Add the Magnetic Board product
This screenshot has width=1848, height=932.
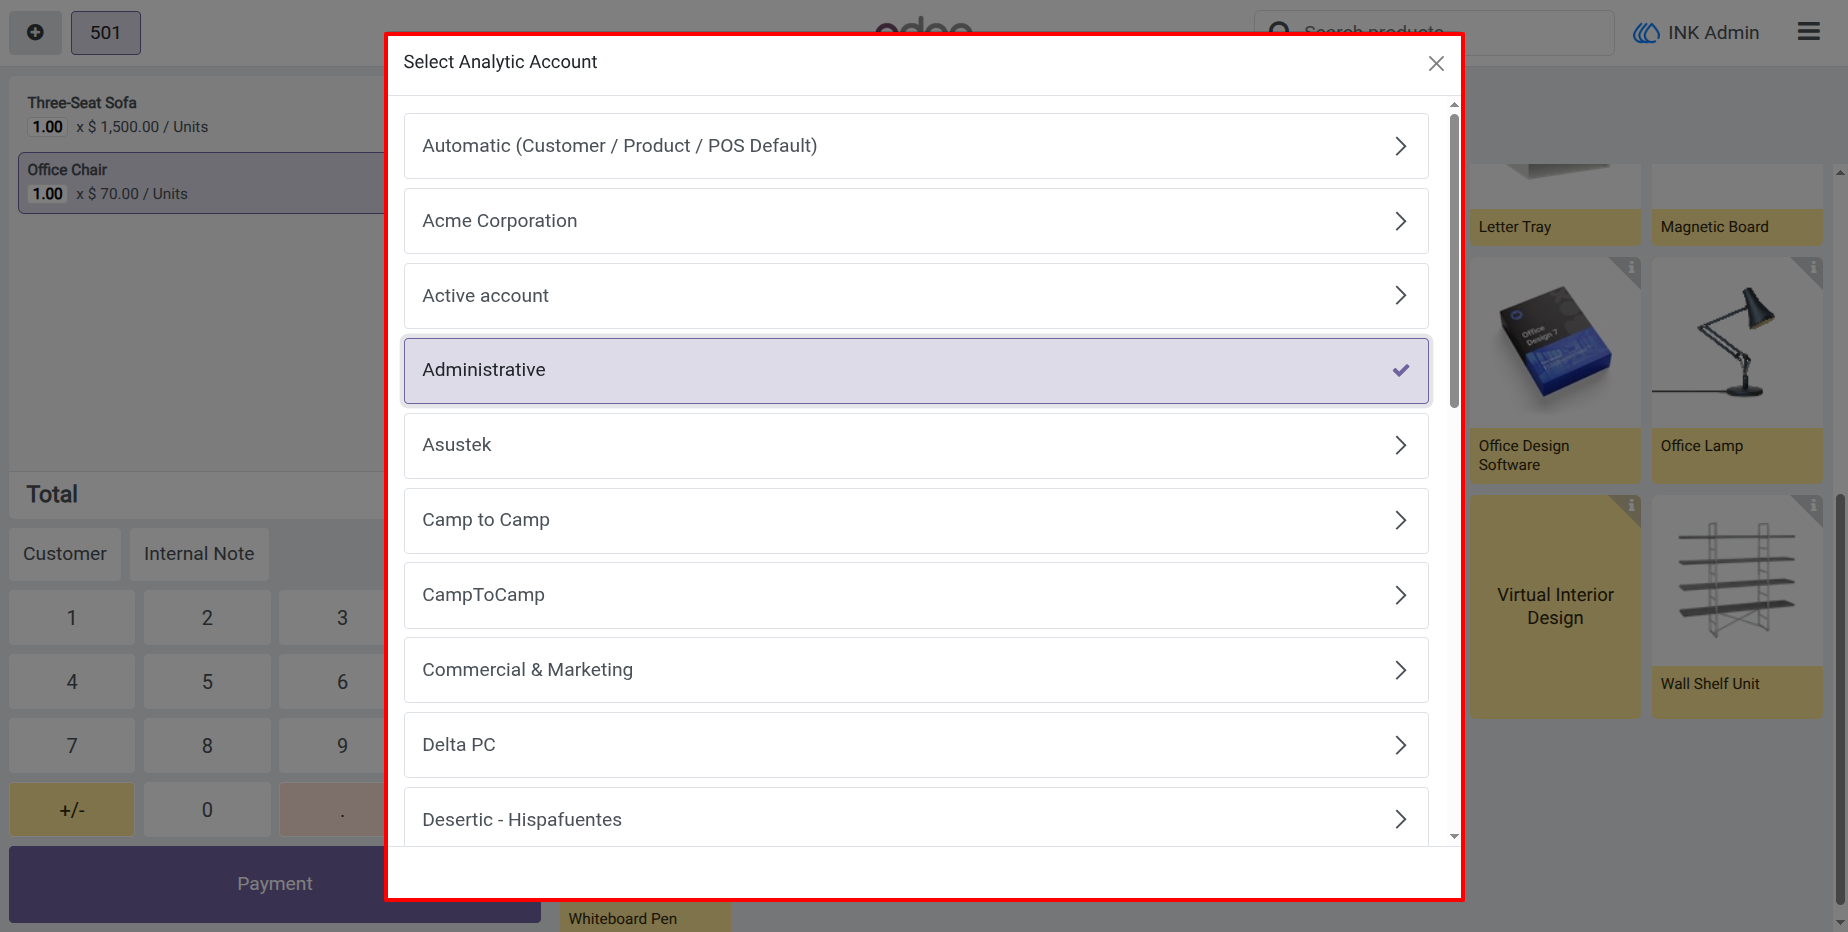[x=1737, y=206]
